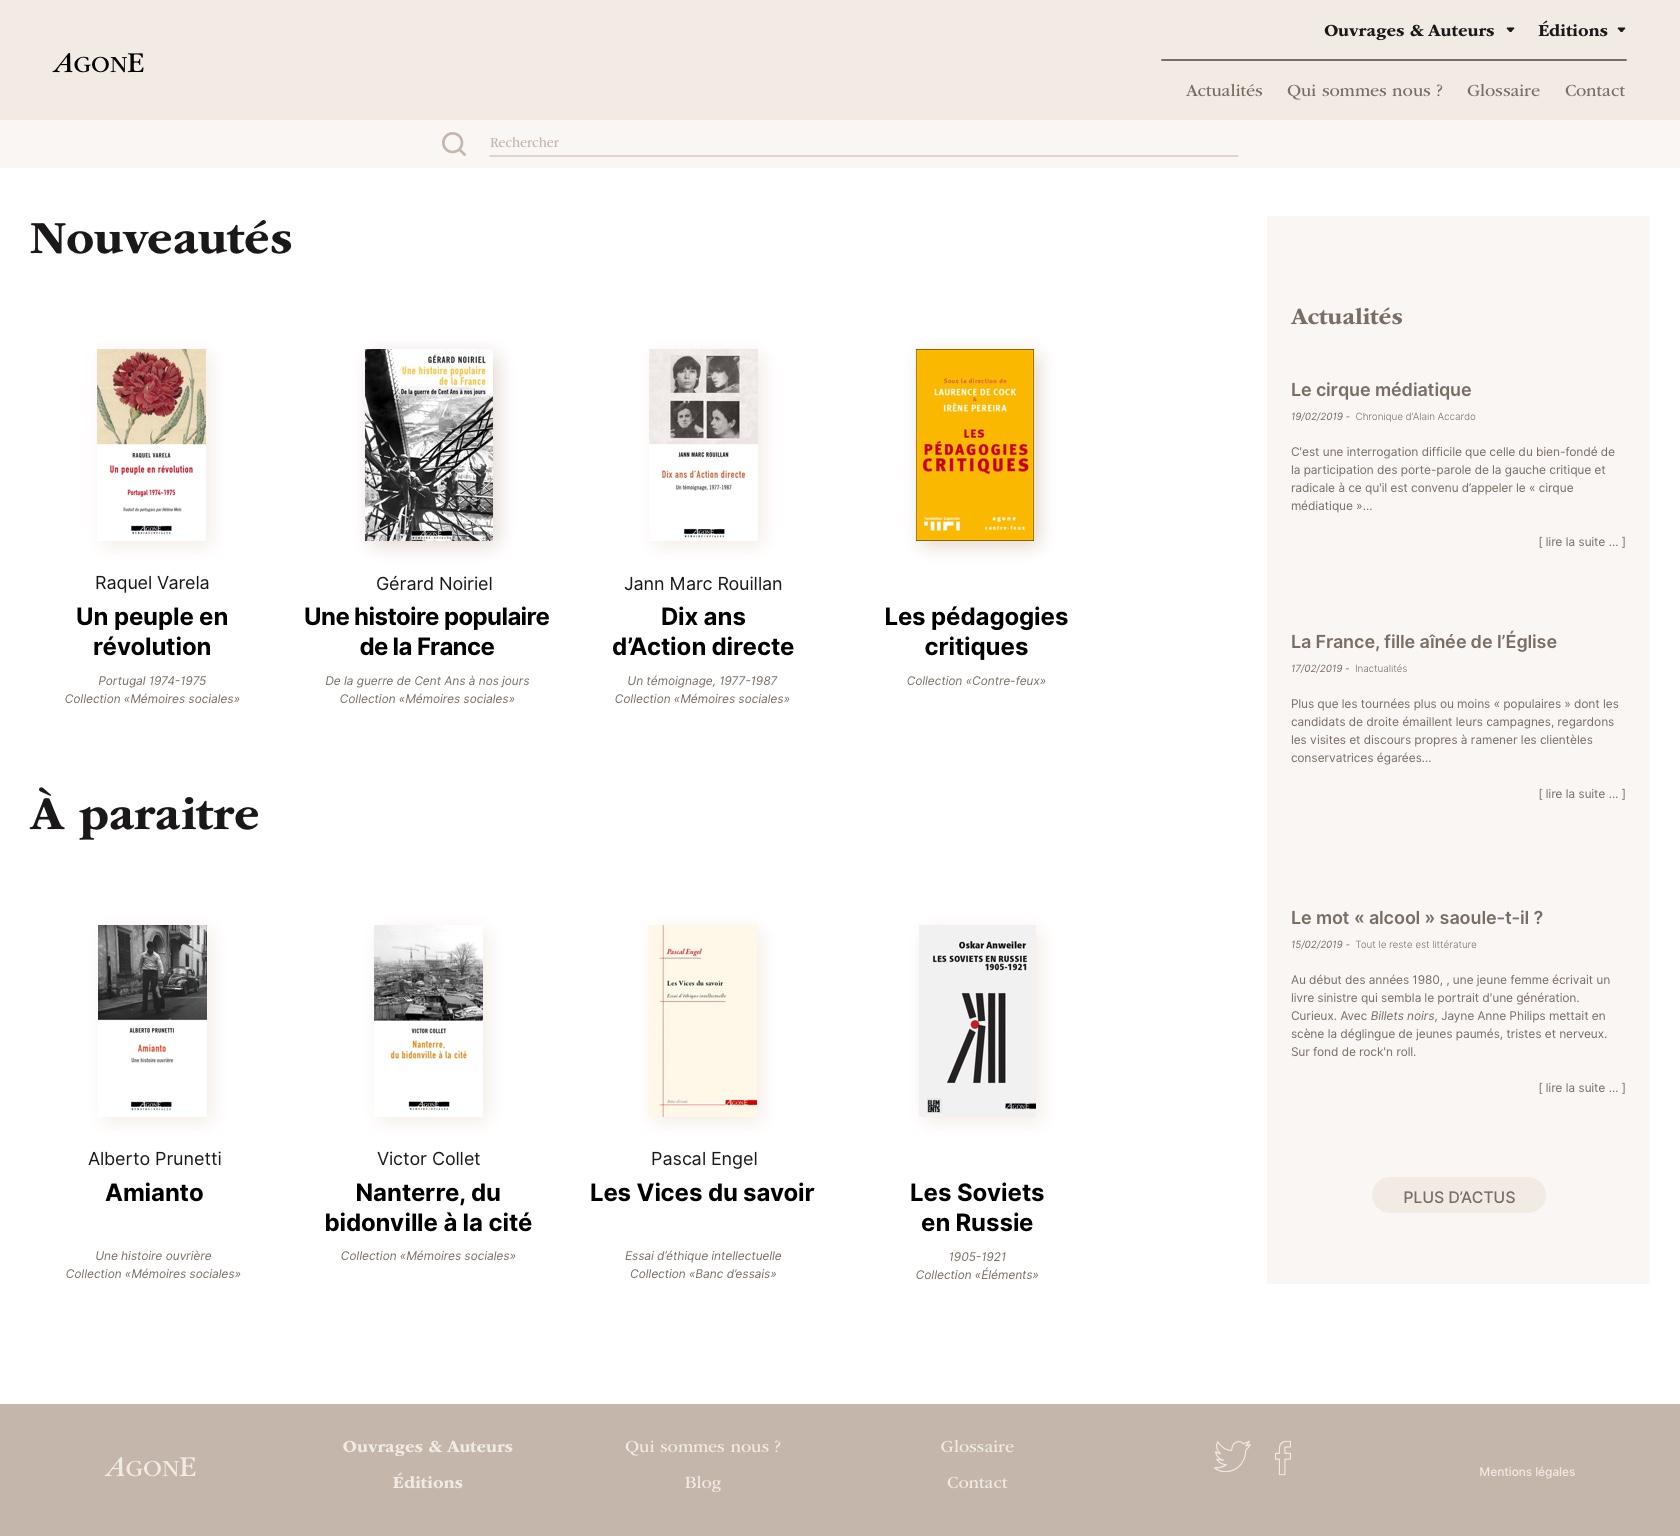Image resolution: width=1680 pixels, height=1536 pixels.
Task: Click the Agone logo in header
Action: [x=99, y=63]
